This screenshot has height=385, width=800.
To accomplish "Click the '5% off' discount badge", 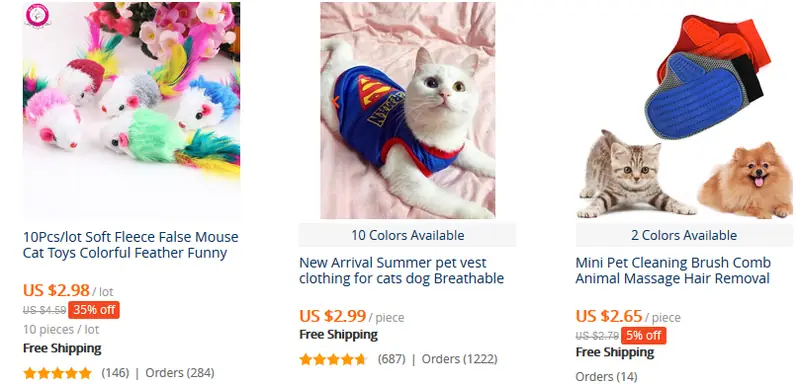I will [x=643, y=336].
